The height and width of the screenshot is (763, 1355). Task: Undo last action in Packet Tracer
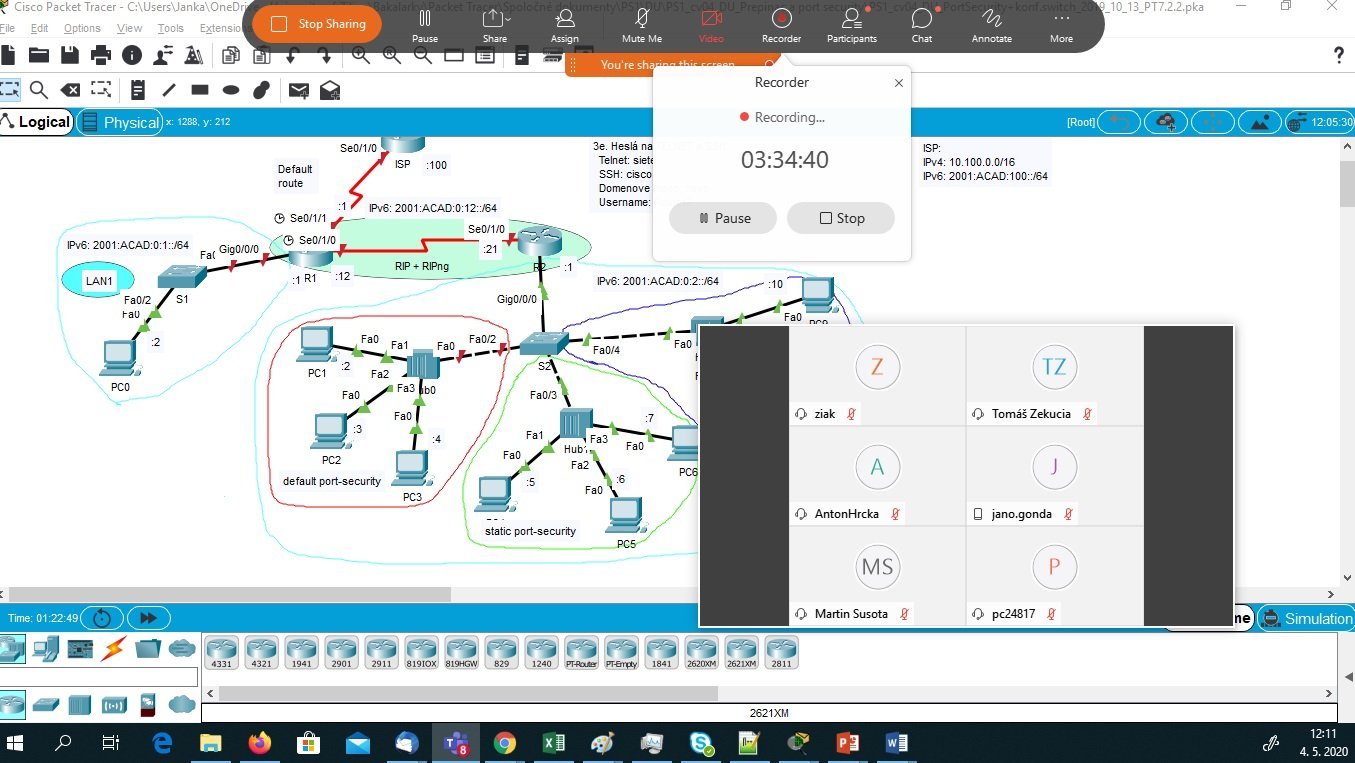click(294, 55)
